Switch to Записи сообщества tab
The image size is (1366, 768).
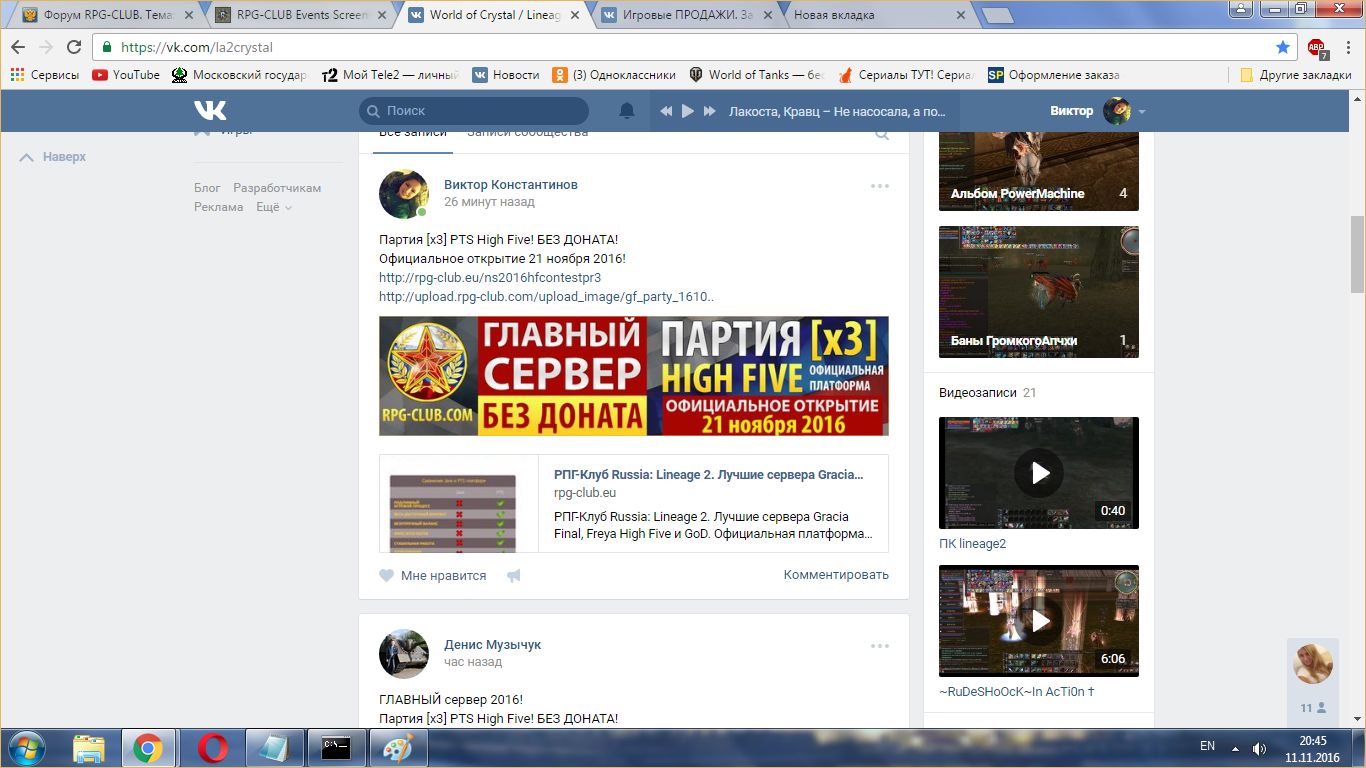click(x=527, y=133)
